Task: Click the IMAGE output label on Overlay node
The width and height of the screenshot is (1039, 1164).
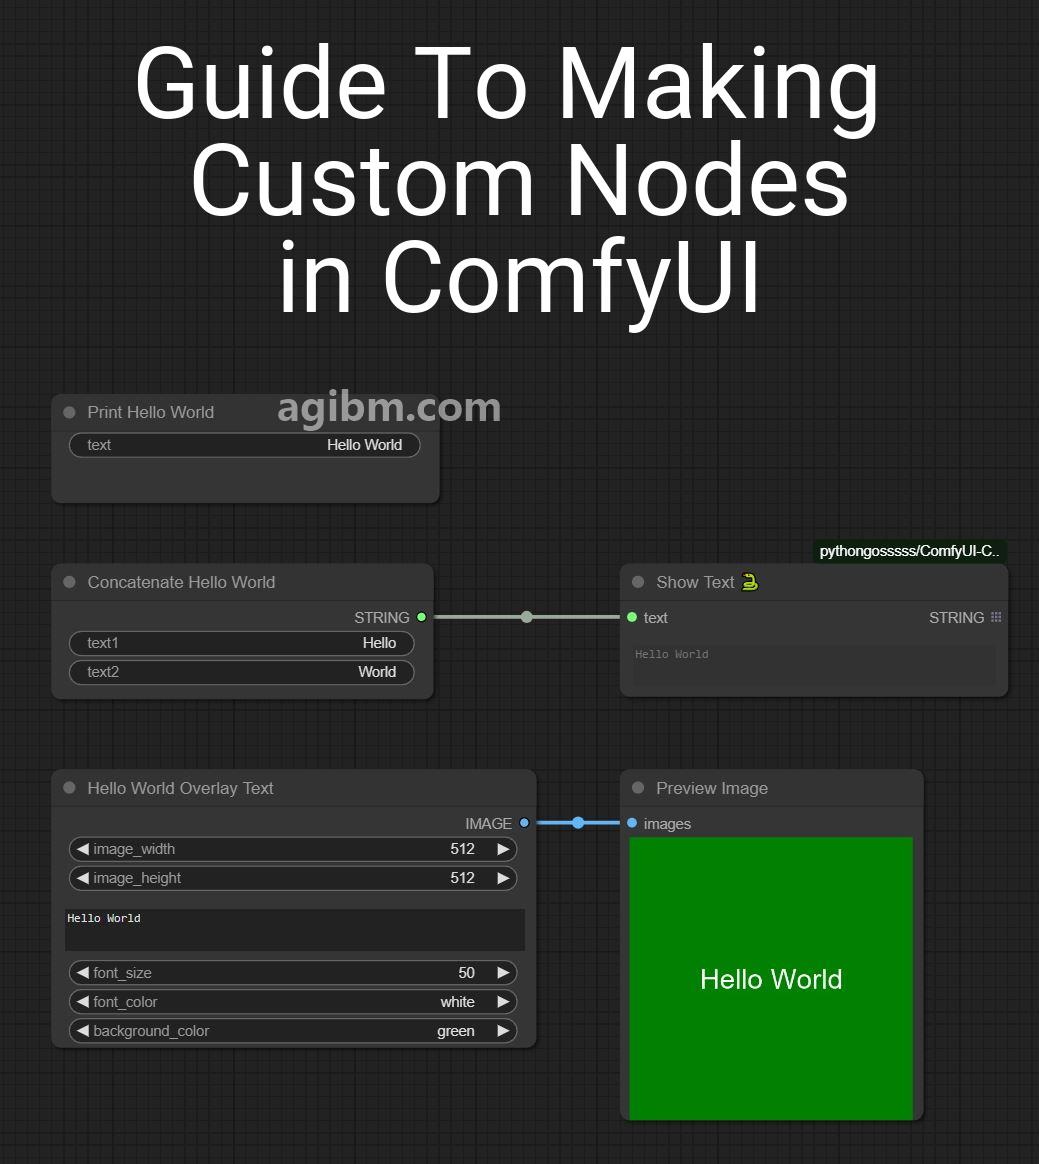Action: pyautogui.click(x=488, y=823)
